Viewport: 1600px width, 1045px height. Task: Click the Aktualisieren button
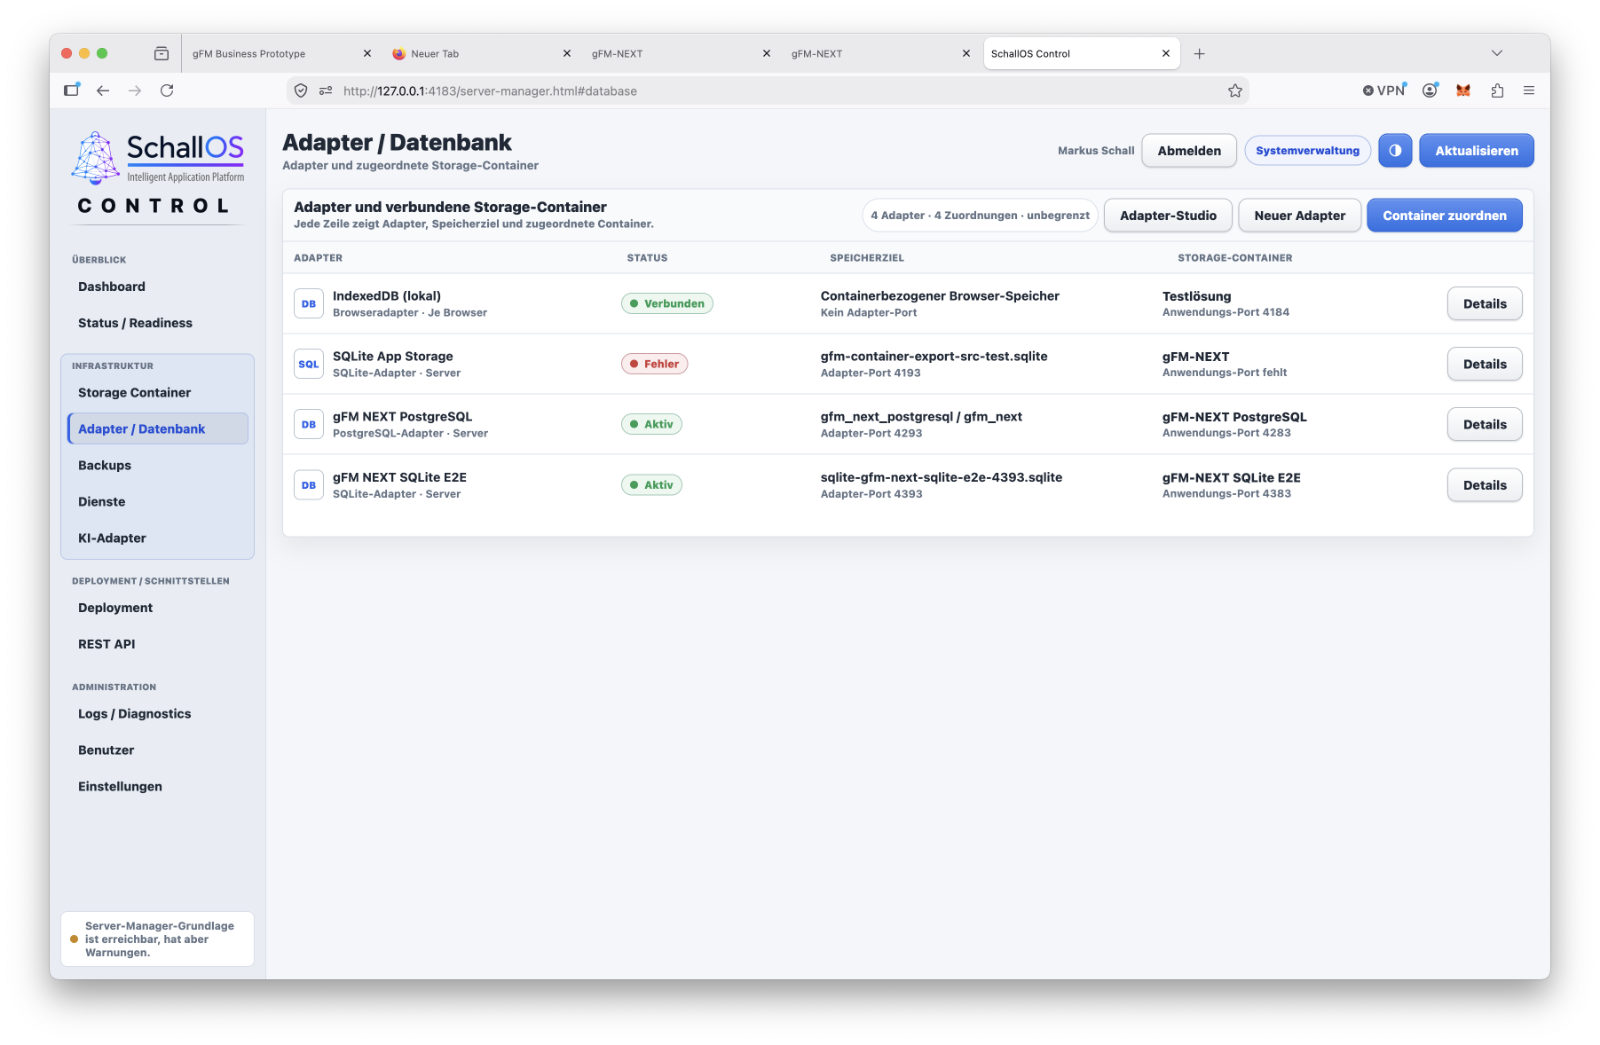point(1476,151)
